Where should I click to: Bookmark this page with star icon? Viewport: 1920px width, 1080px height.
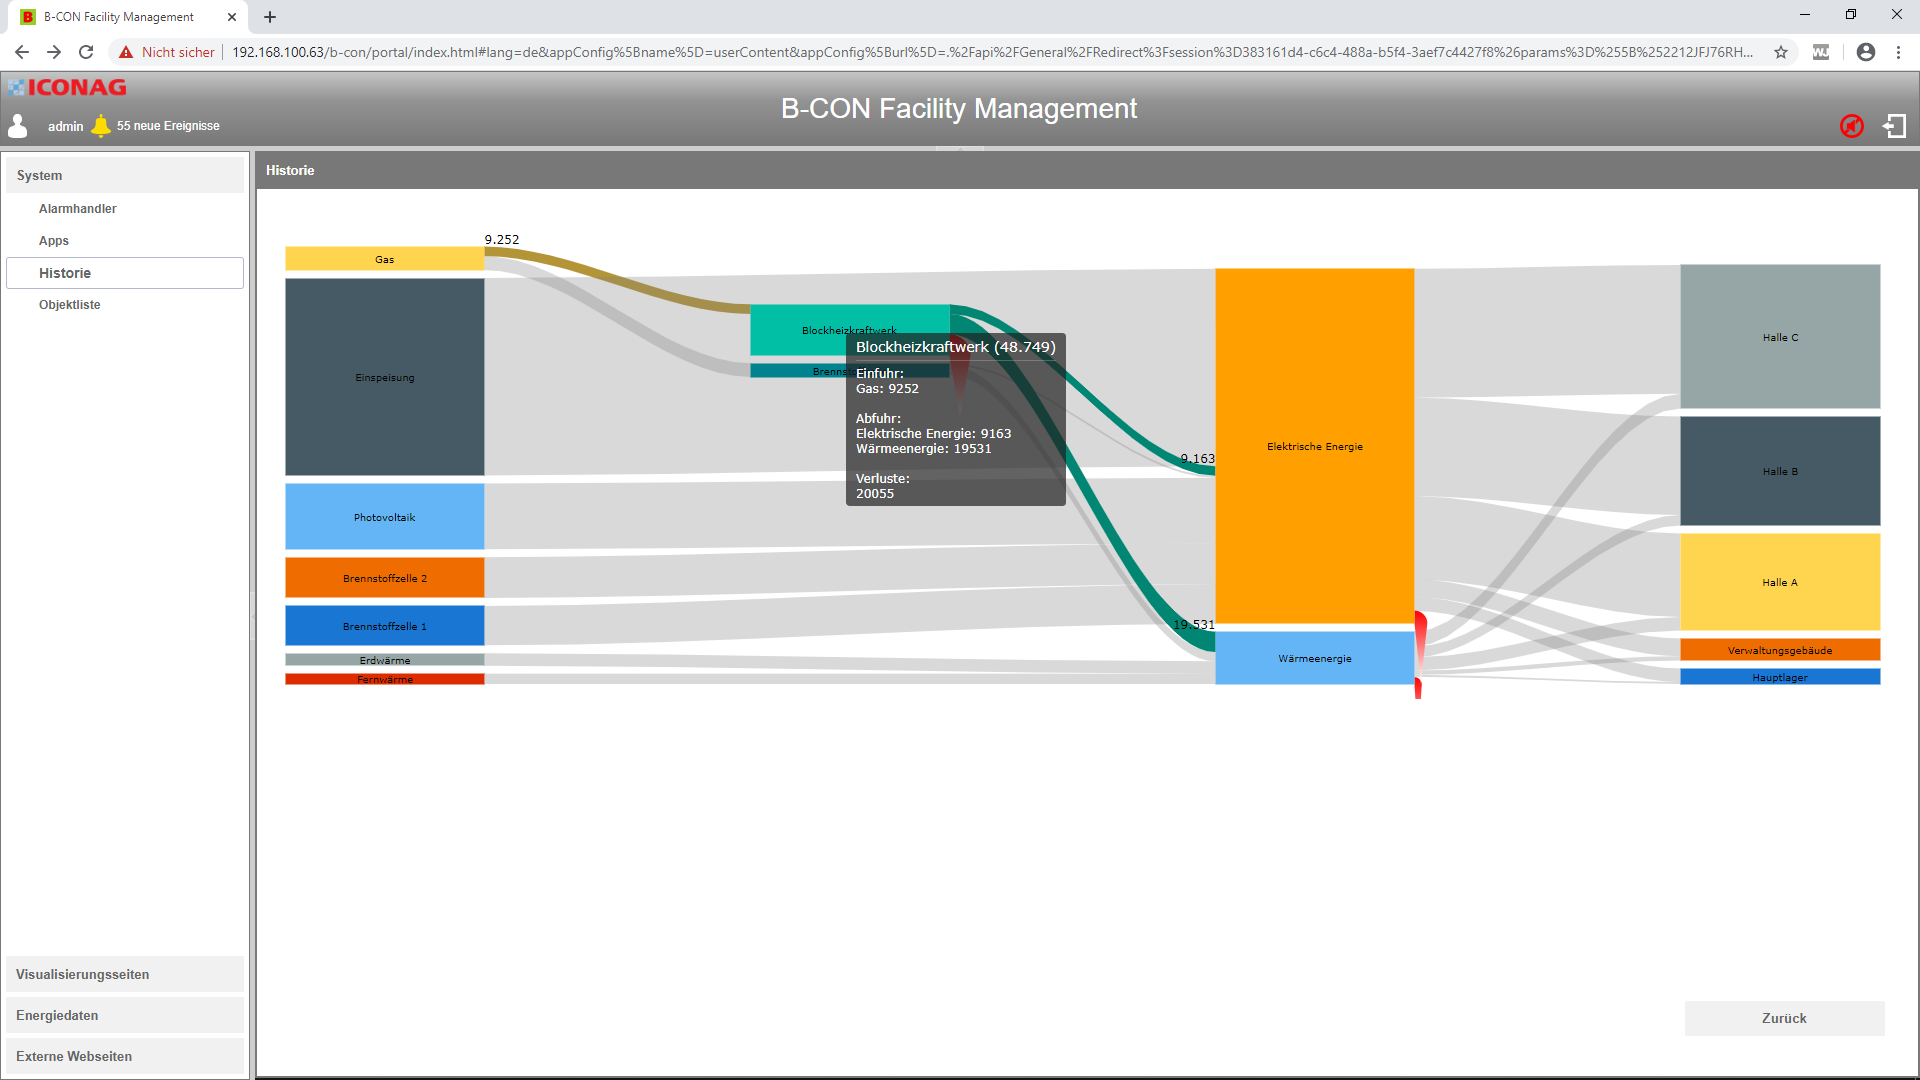click(x=1781, y=52)
